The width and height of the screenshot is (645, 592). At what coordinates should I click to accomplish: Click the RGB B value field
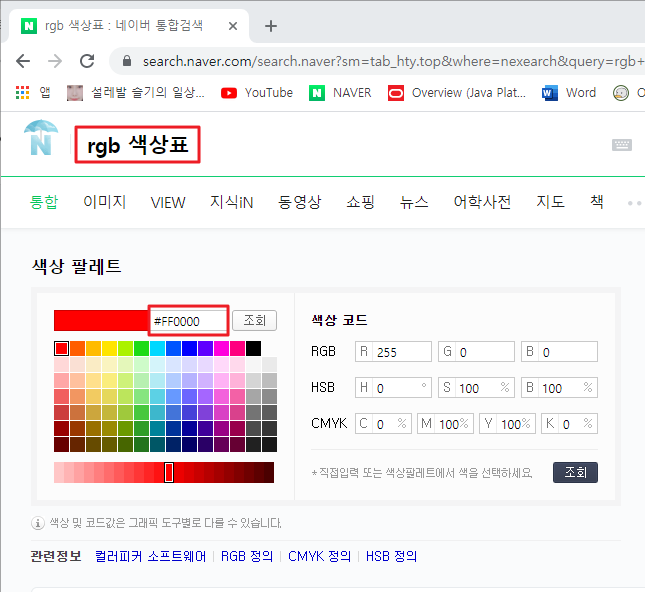[559, 352]
